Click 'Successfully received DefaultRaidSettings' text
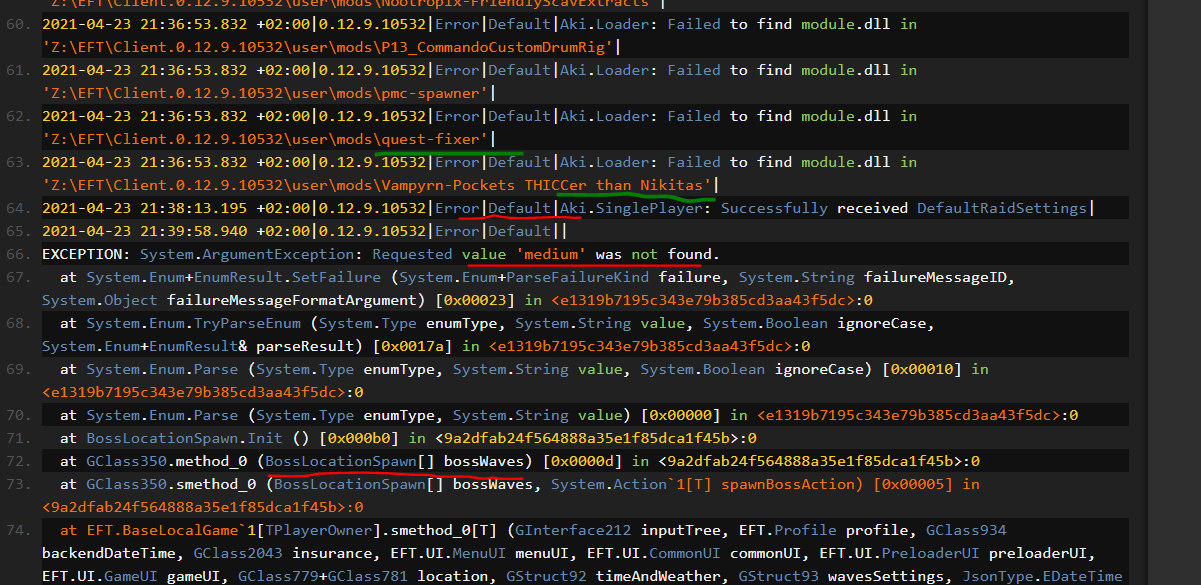Screen dimensions: 1201x585 pos(903,208)
